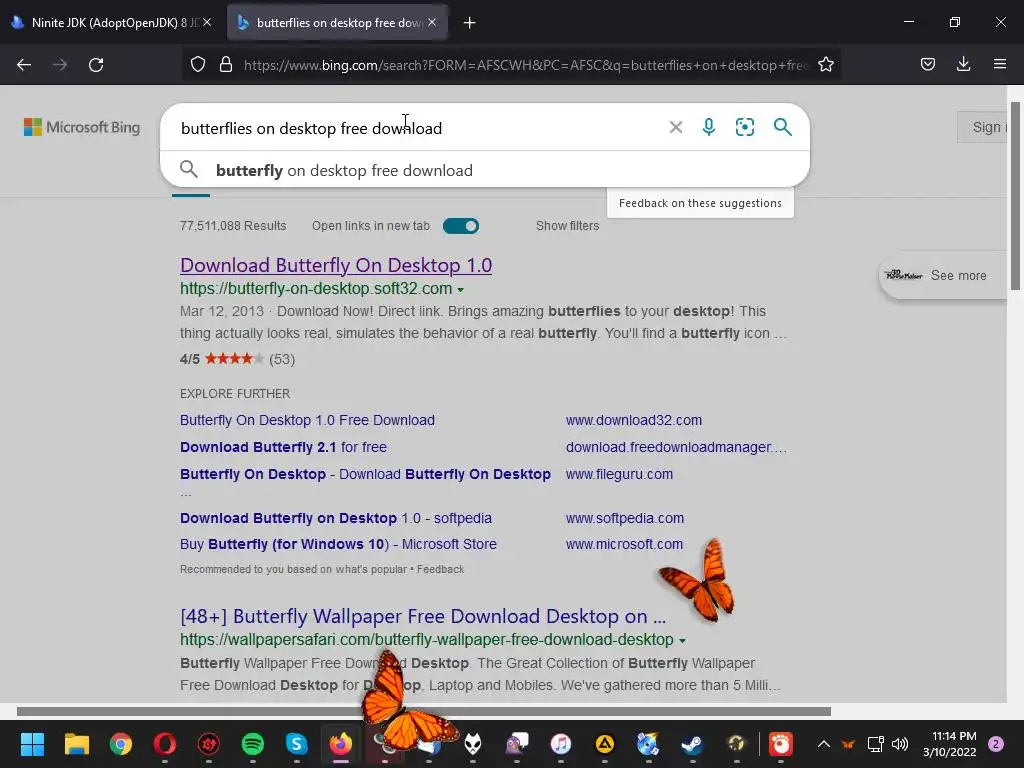Bookmark this page with the star icon
This screenshot has height=768, width=1024.
825,64
